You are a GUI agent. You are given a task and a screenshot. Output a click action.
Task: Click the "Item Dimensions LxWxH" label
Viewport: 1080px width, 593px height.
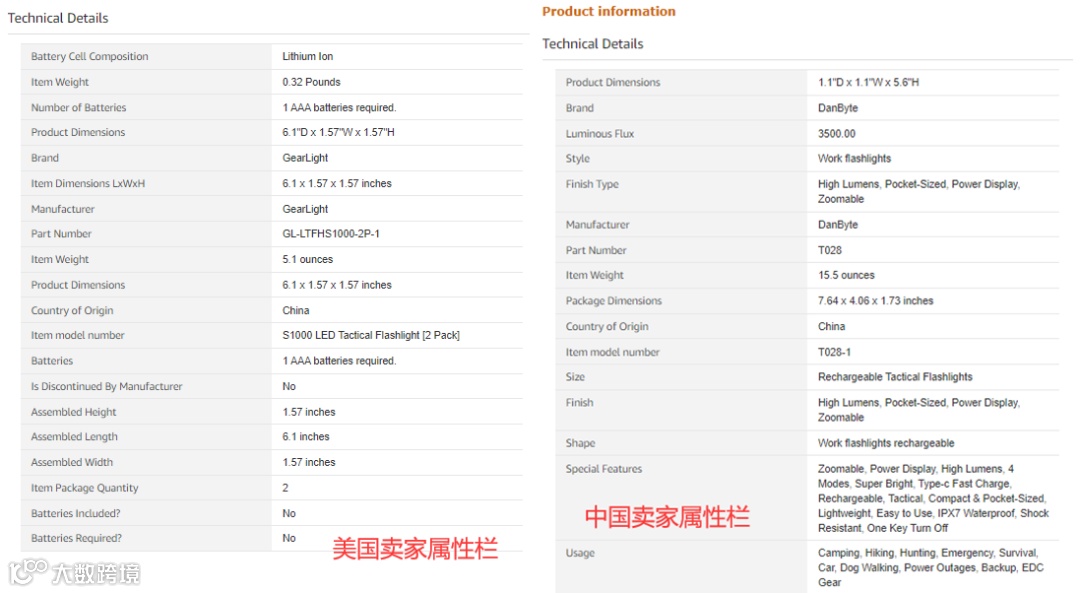pyautogui.click(x=87, y=183)
